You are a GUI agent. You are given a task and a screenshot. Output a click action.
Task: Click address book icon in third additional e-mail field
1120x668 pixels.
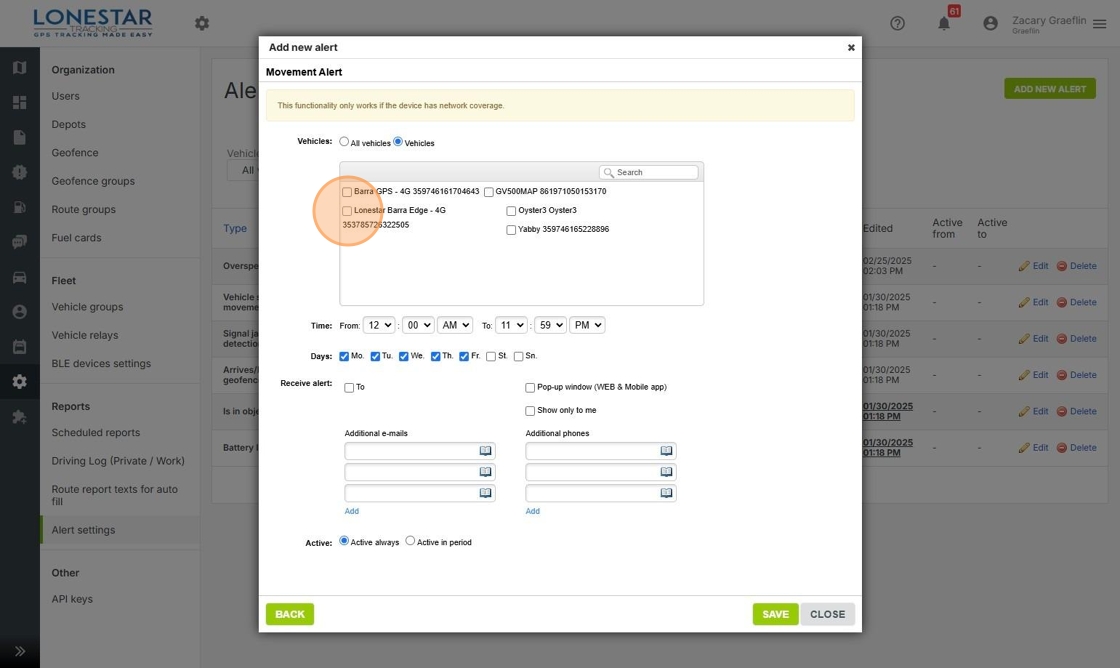(x=485, y=492)
